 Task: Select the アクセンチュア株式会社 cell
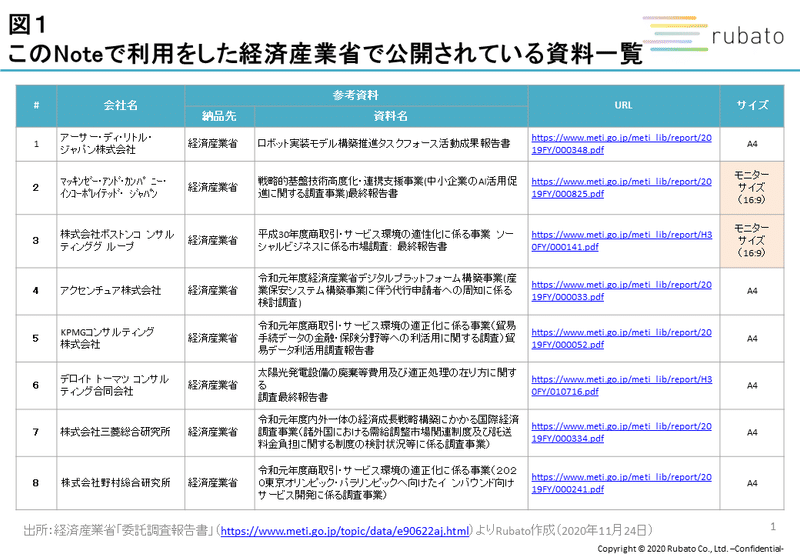[120, 291]
